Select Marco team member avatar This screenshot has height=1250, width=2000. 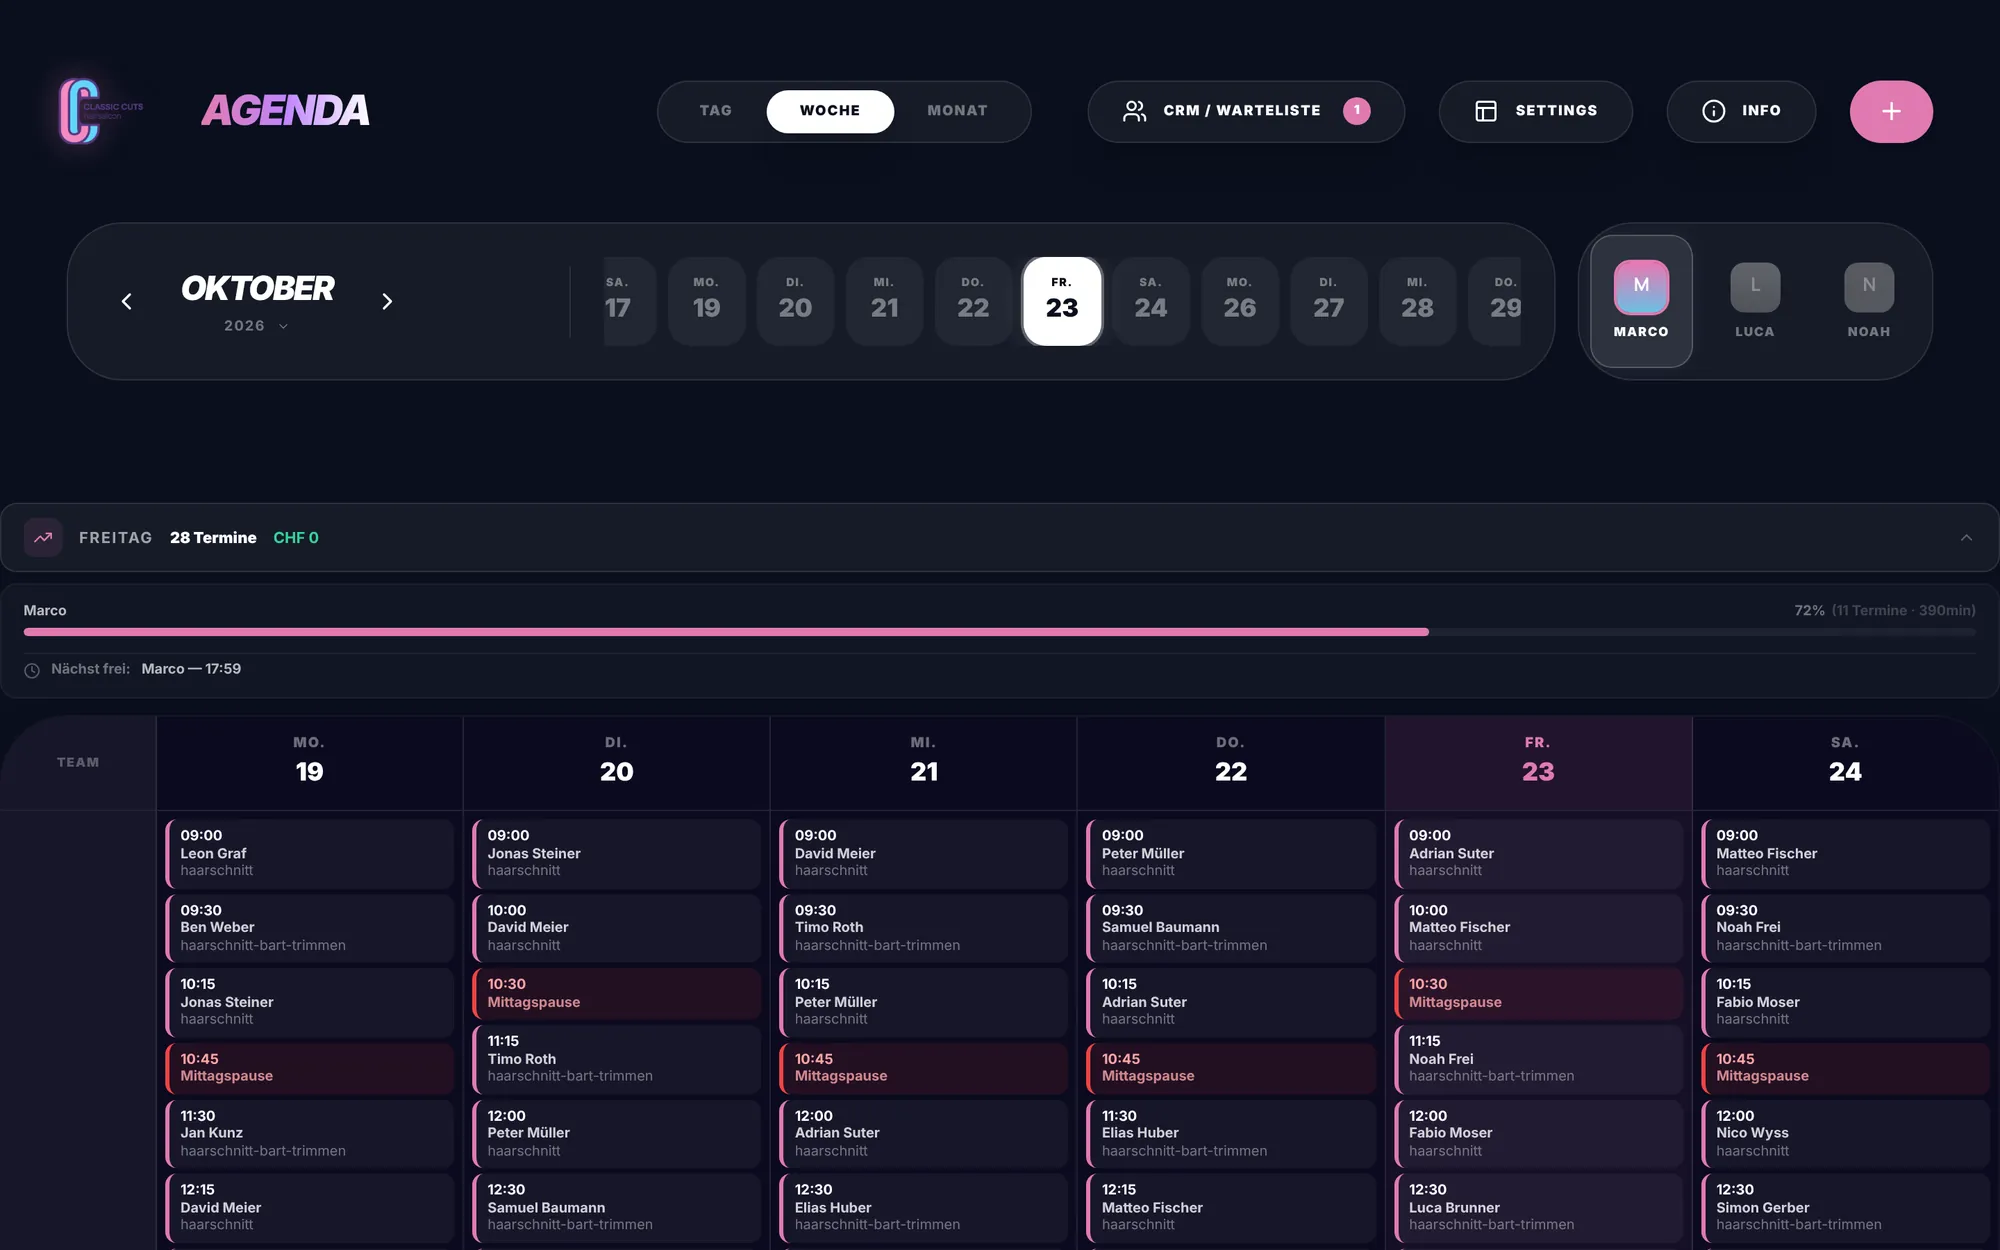(1640, 301)
